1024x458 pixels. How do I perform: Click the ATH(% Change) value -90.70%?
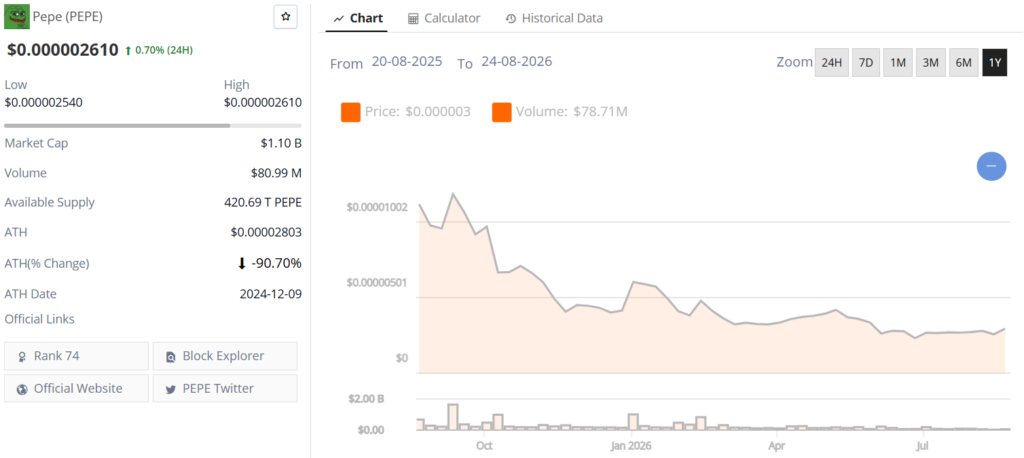point(277,263)
